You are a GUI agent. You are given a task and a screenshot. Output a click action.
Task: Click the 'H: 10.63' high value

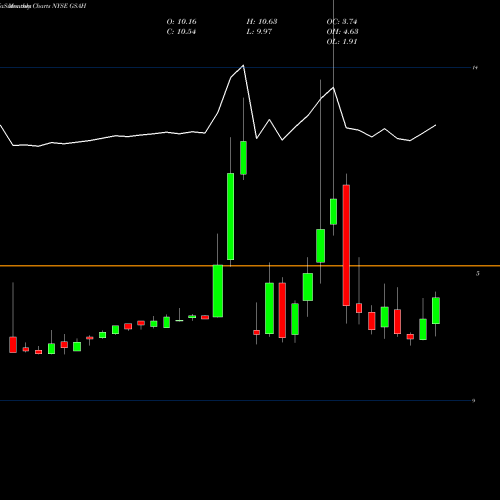[x=262, y=22]
